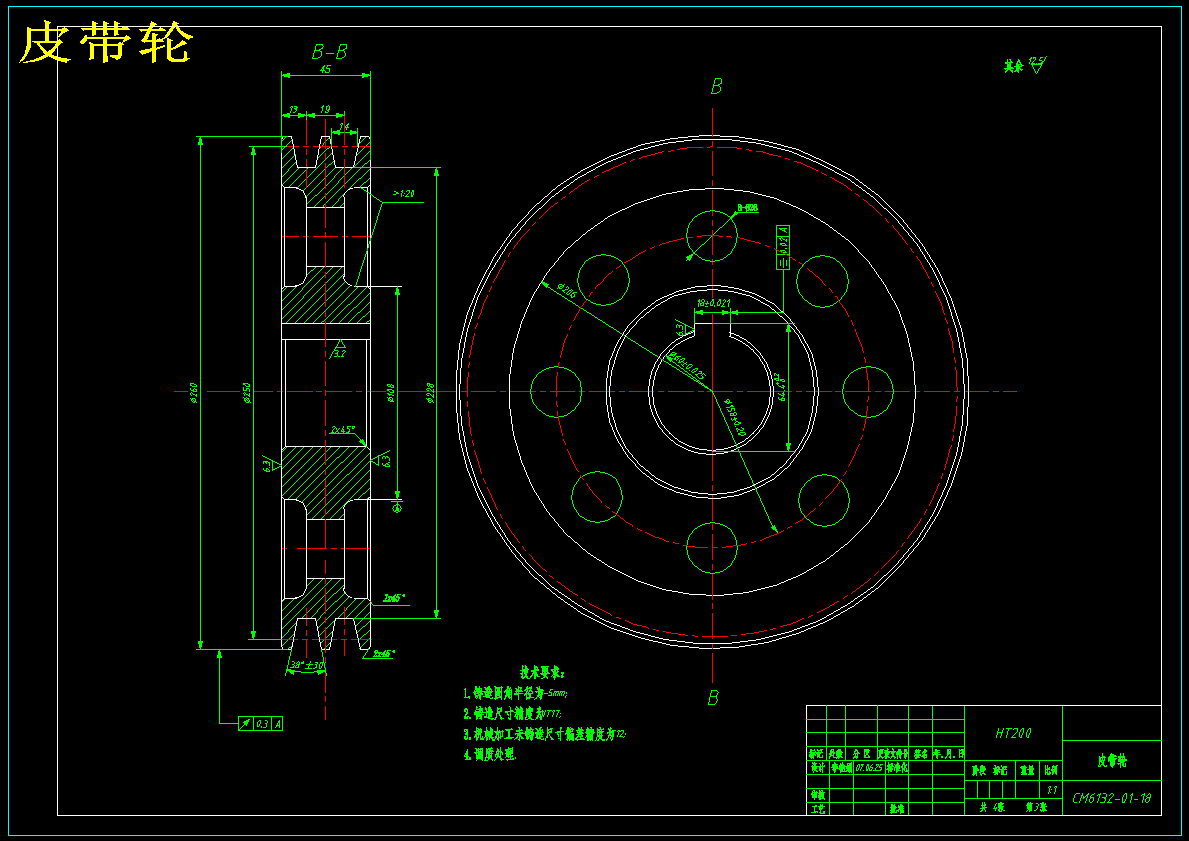1189x841 pixels.
Task: Select the upper B section line label
Action: (x=716, y=87)
